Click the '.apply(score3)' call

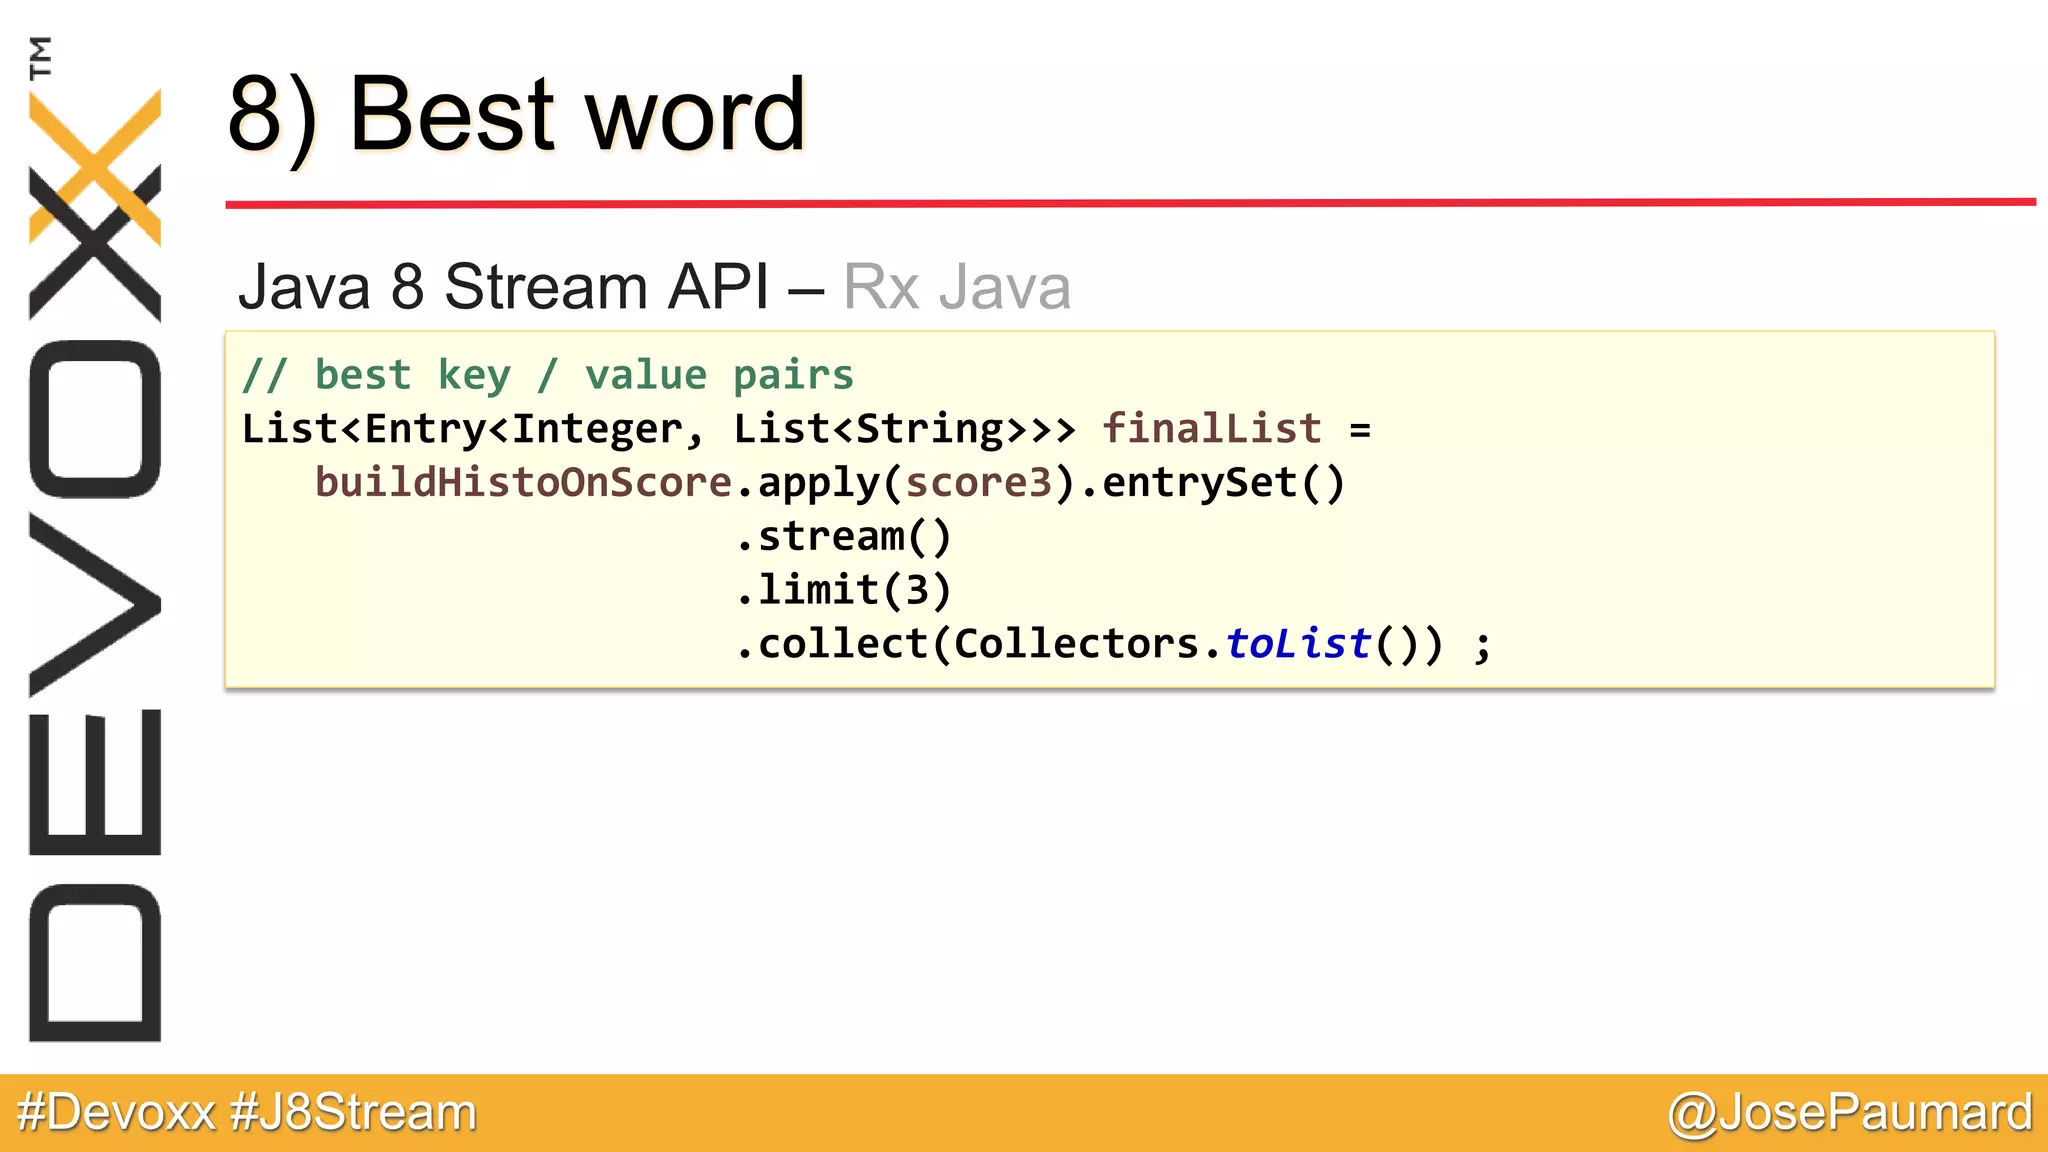906,483
